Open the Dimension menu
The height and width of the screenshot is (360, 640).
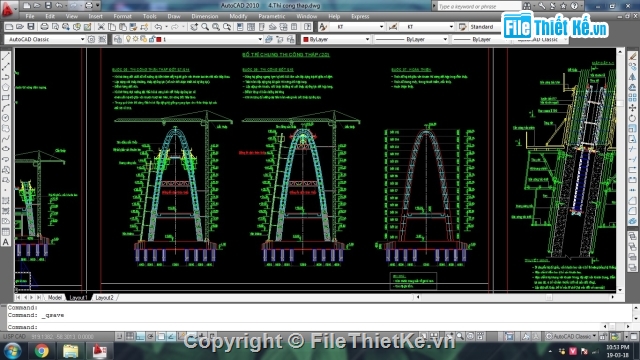pos(204,16)
